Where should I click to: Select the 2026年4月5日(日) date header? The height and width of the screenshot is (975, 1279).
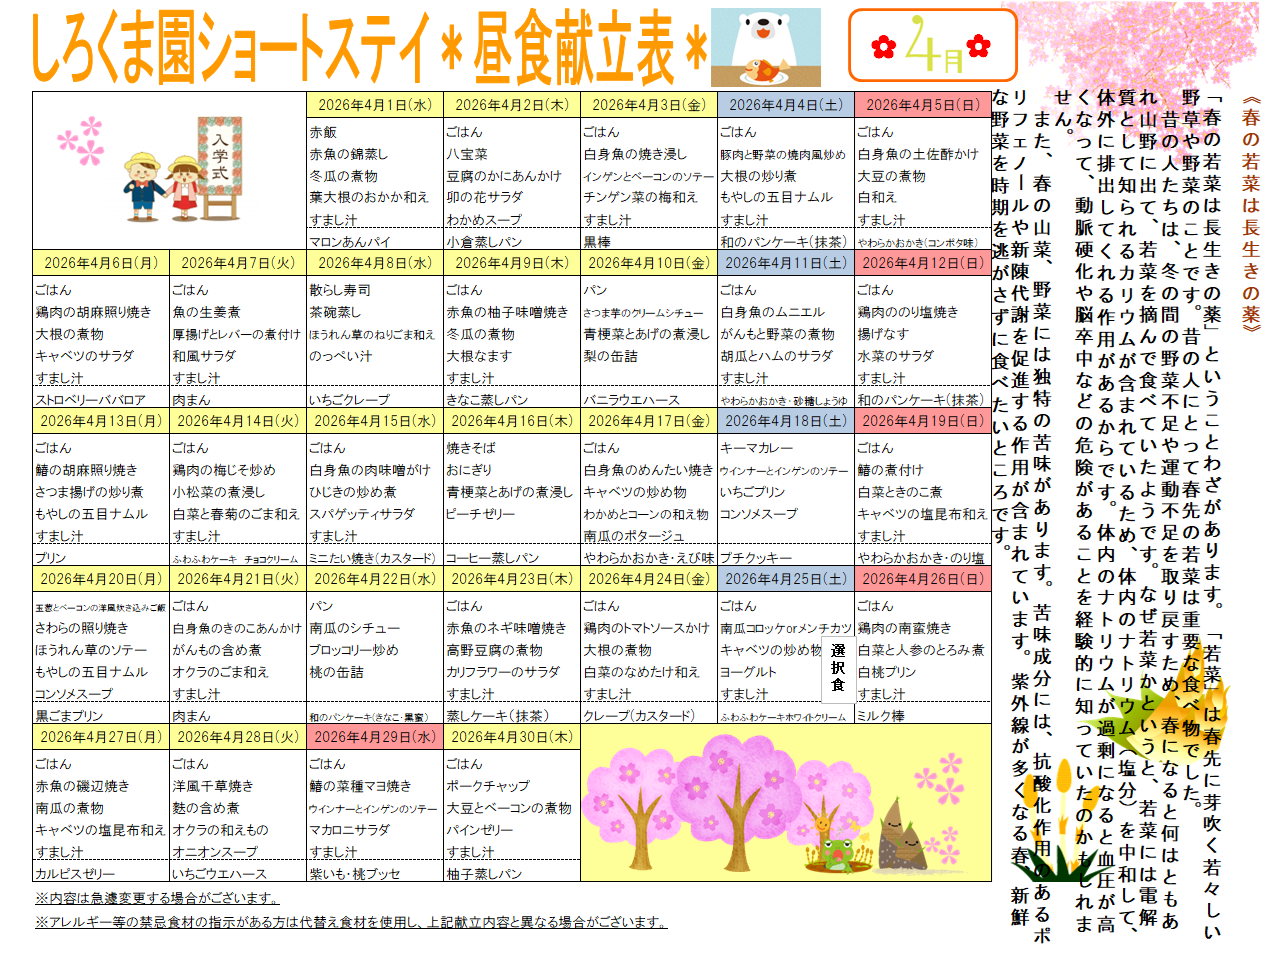click(x=922, y=105)
